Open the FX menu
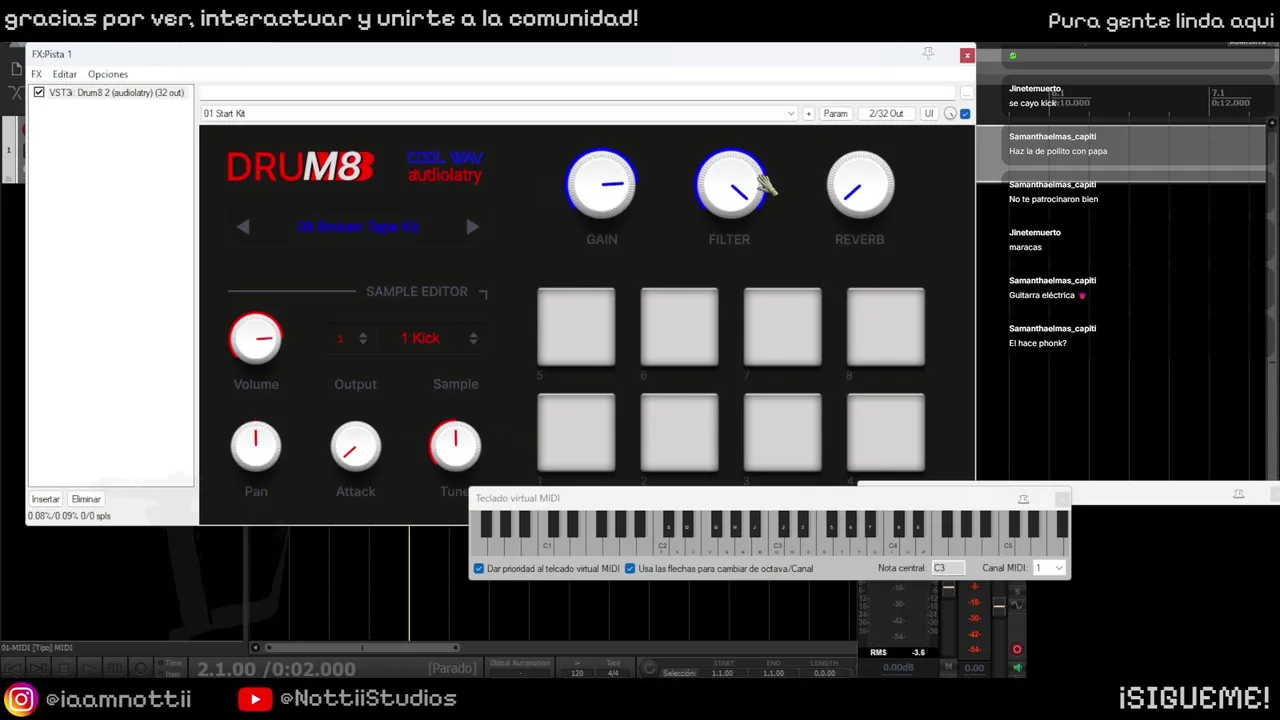Viewport: 1280px width, 720px height. coord(36,74)
